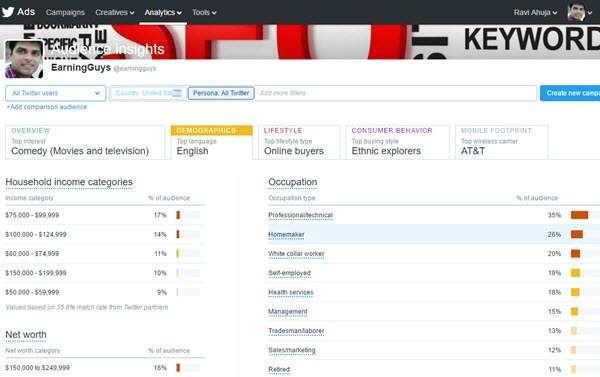Click the Professional/technical occupation link
The image size is (600, 377).
(300, 215)
